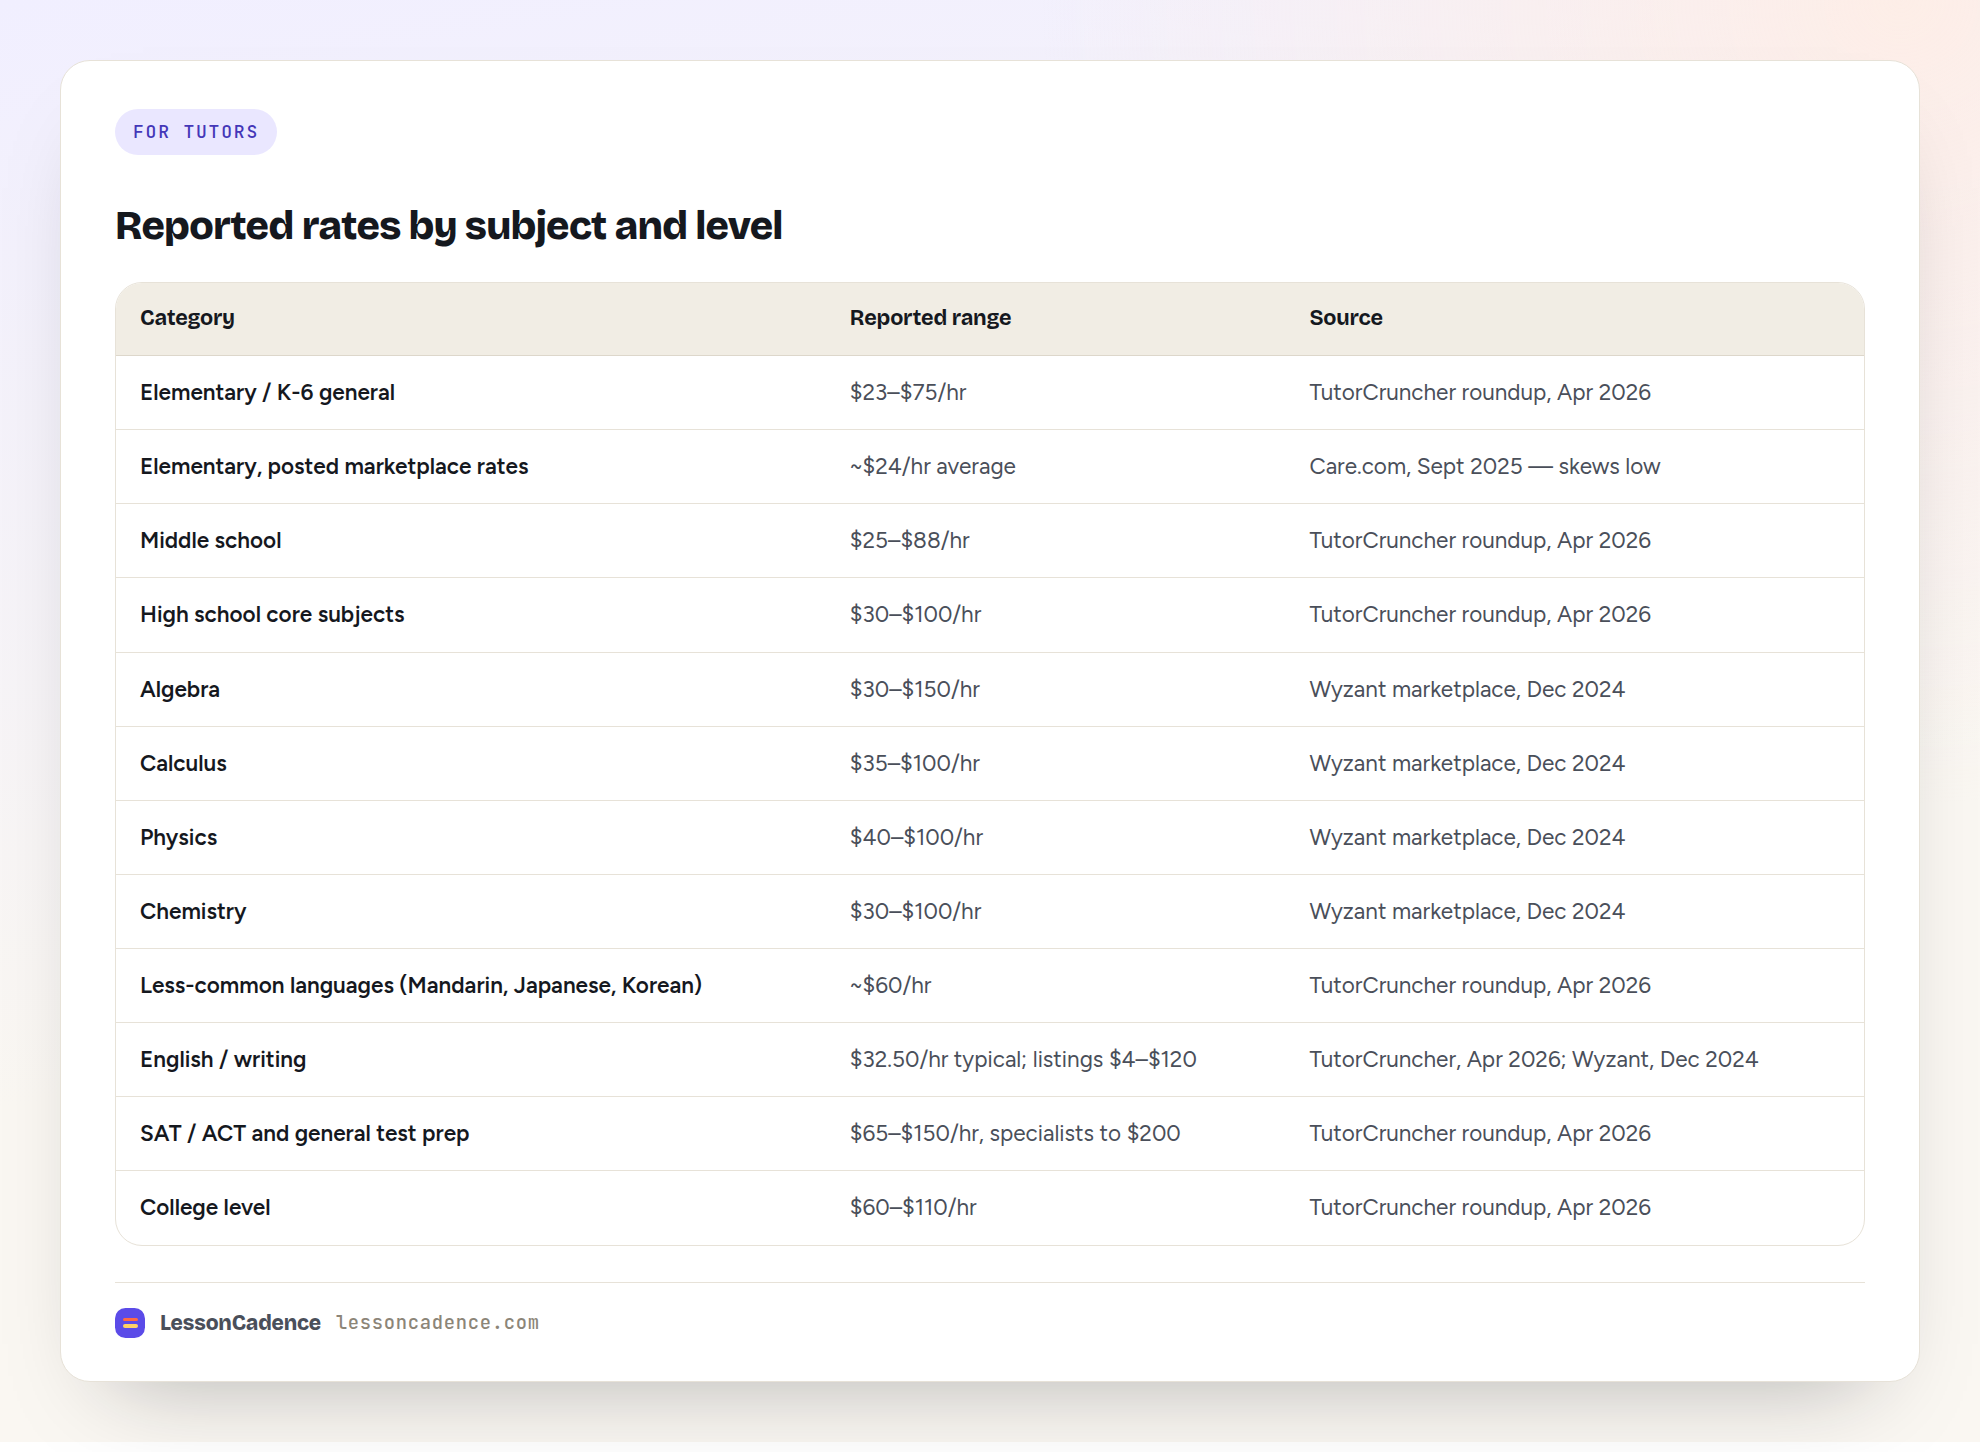Click the Care.com, Sept 2025 source cell
This screenshot has width=1980, height=1452.
pyautogui.click(x=1485, y=466)
